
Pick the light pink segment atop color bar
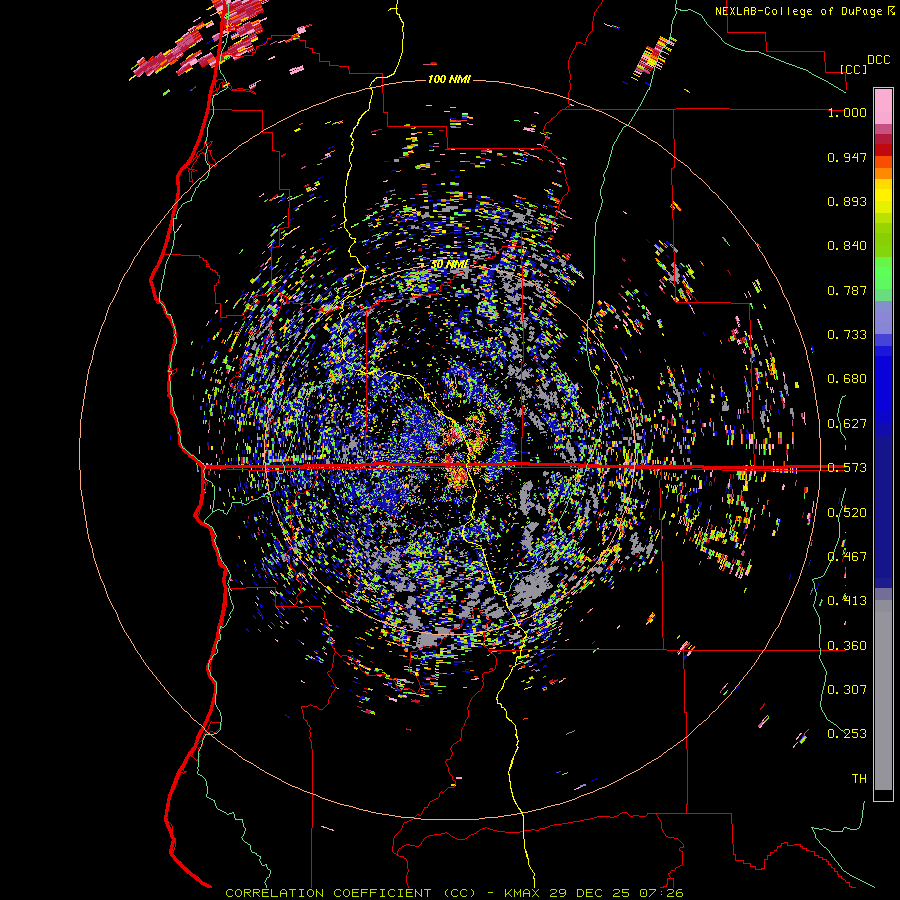coord(883,106)
